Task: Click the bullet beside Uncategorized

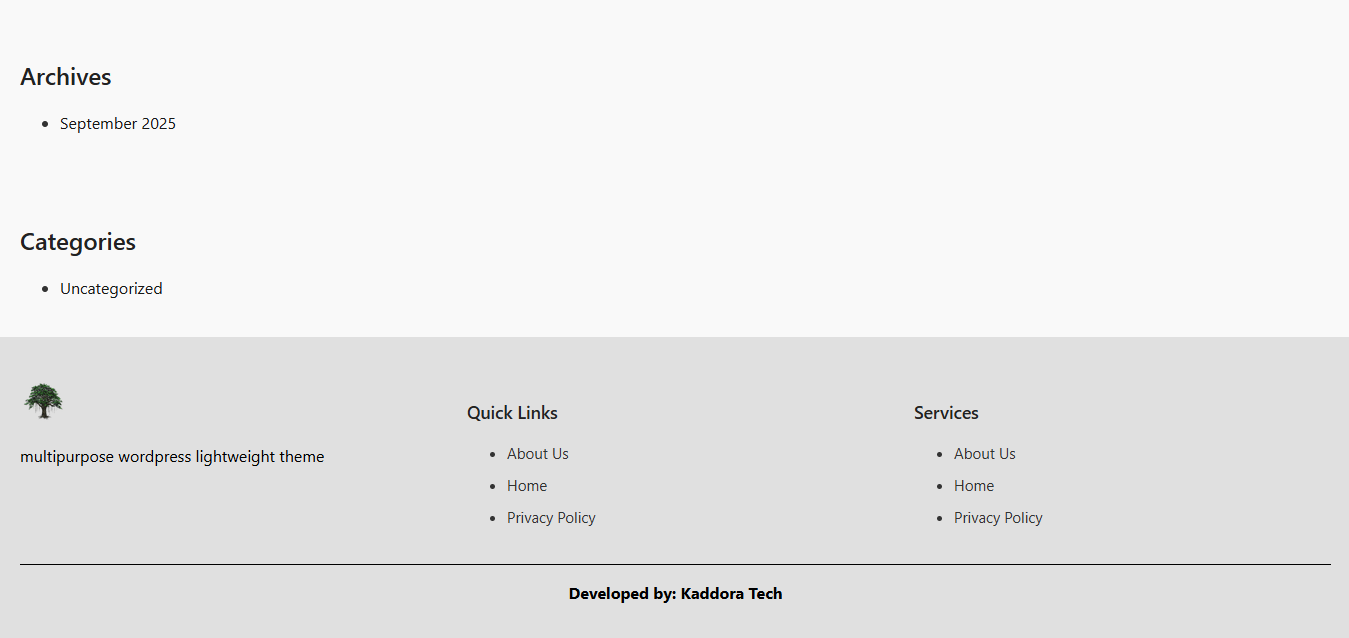Action: click(x=45, y=289)
